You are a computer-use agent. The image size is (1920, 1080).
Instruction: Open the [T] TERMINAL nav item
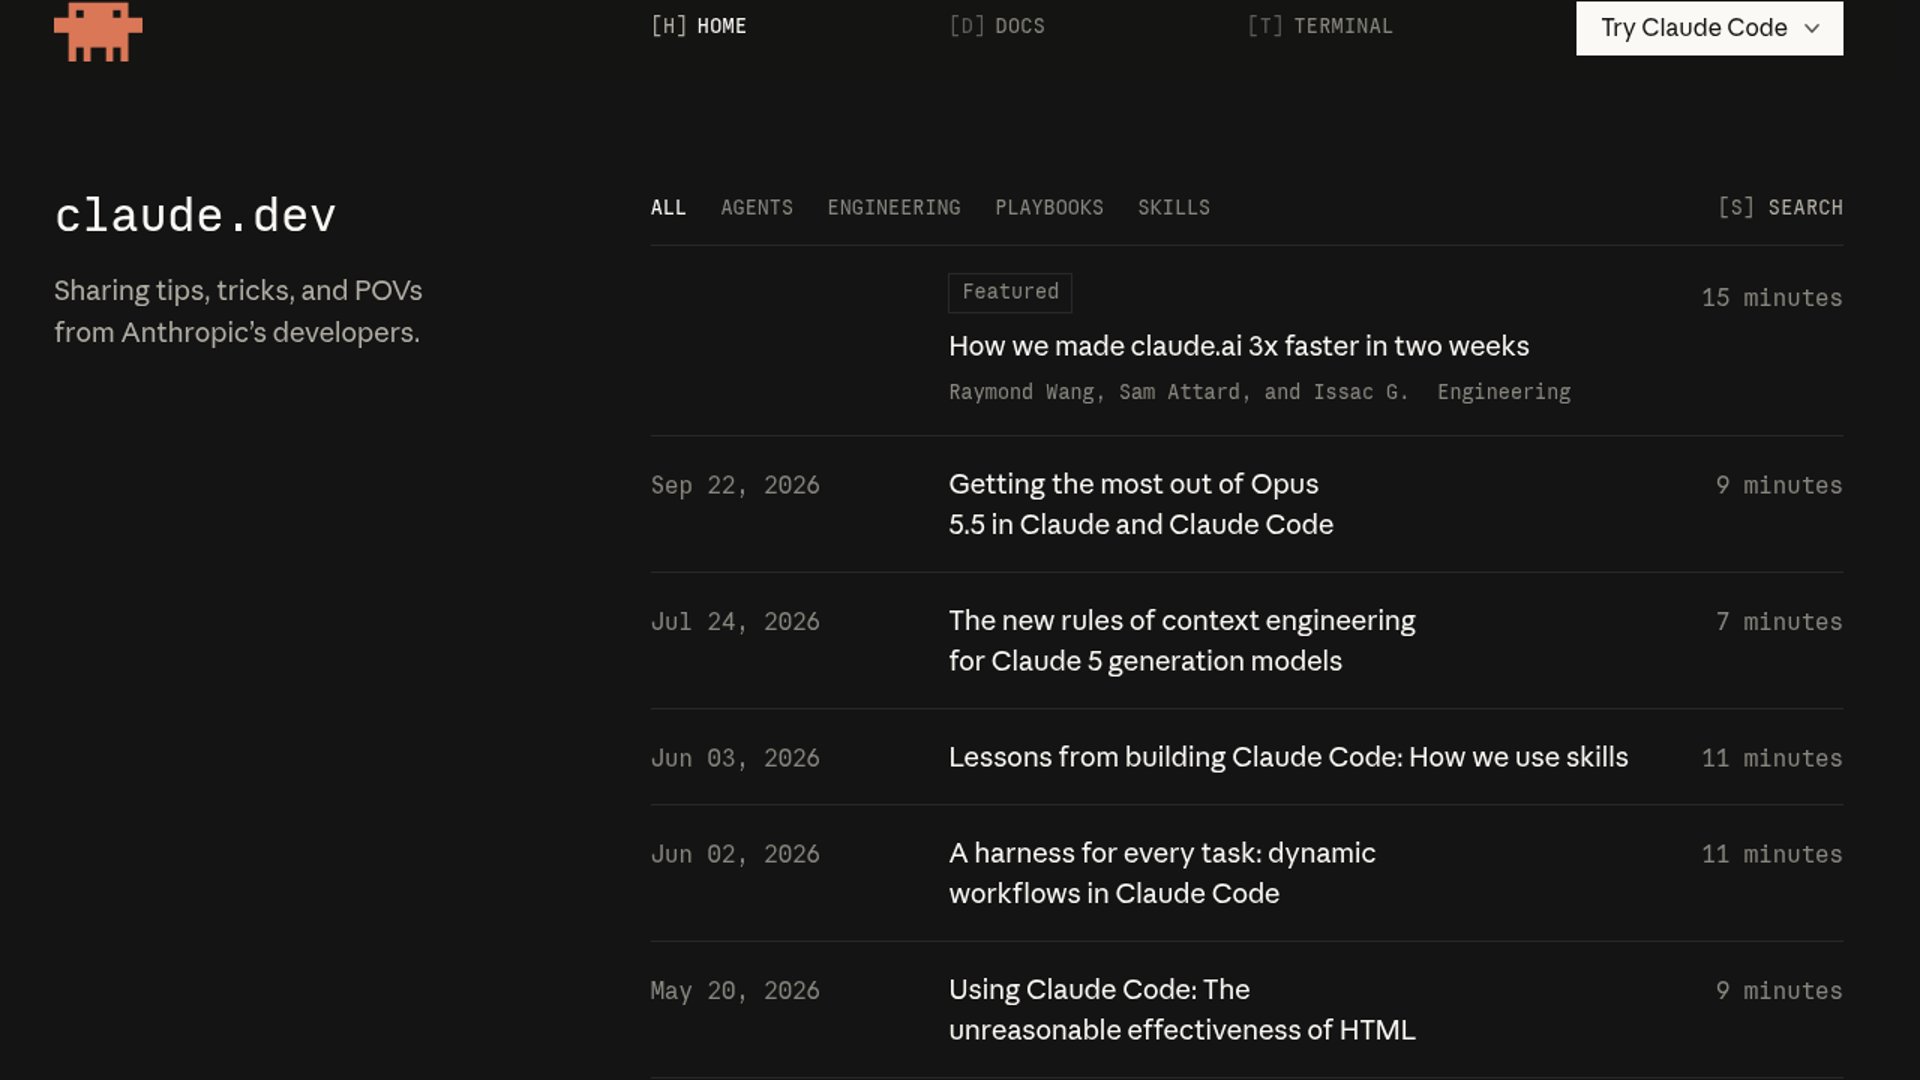[x=1319, y=26]
